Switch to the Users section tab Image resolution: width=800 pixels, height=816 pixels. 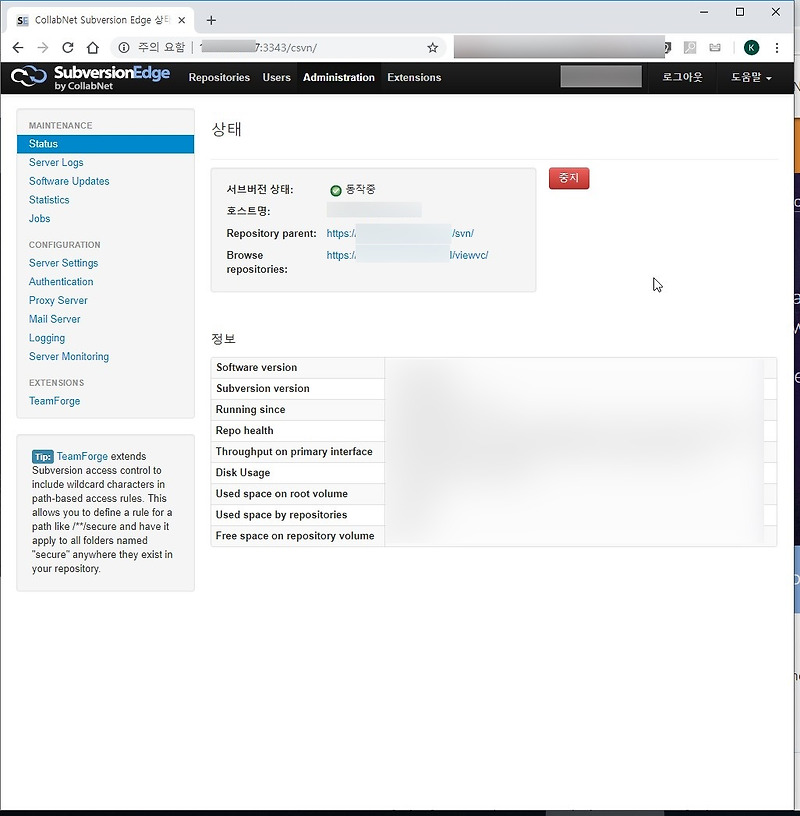(277, 77)
